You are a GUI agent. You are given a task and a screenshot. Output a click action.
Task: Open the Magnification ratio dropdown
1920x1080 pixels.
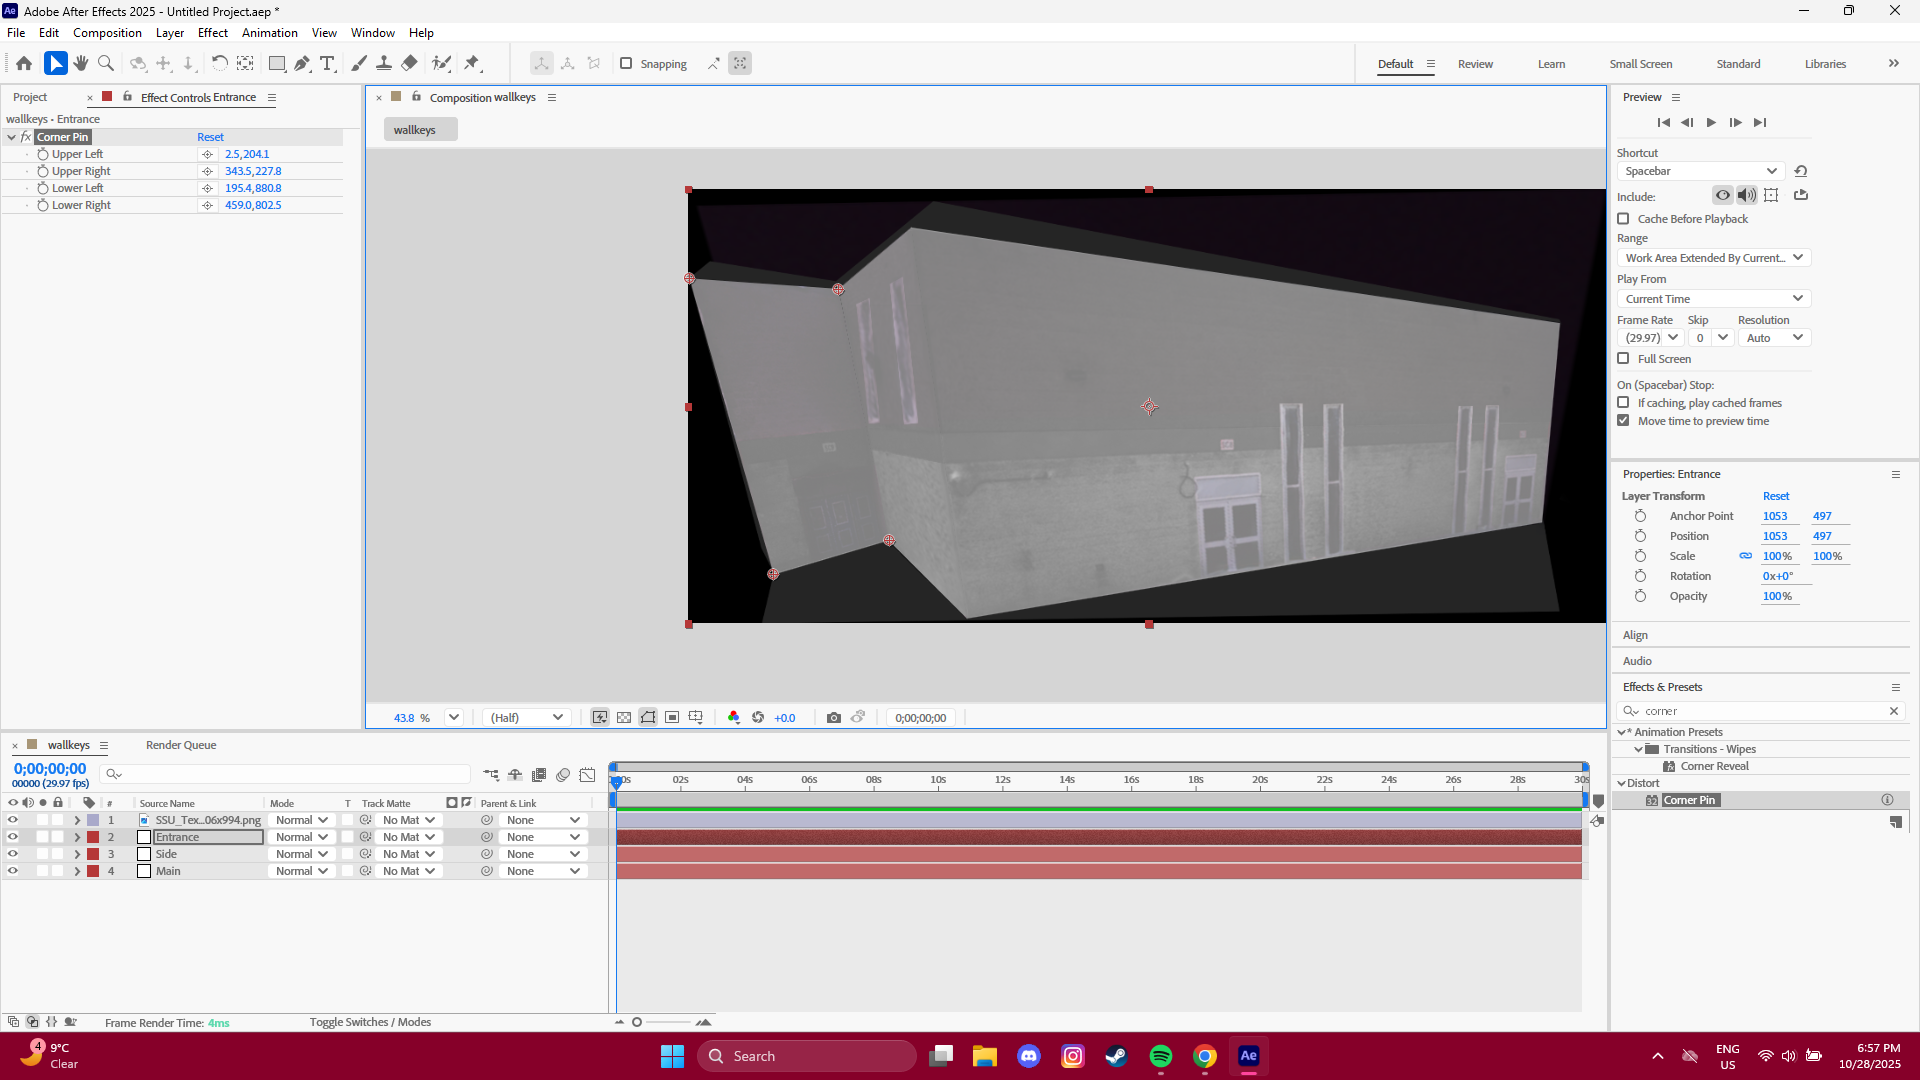pyautogui.click(x=453, y=717)
